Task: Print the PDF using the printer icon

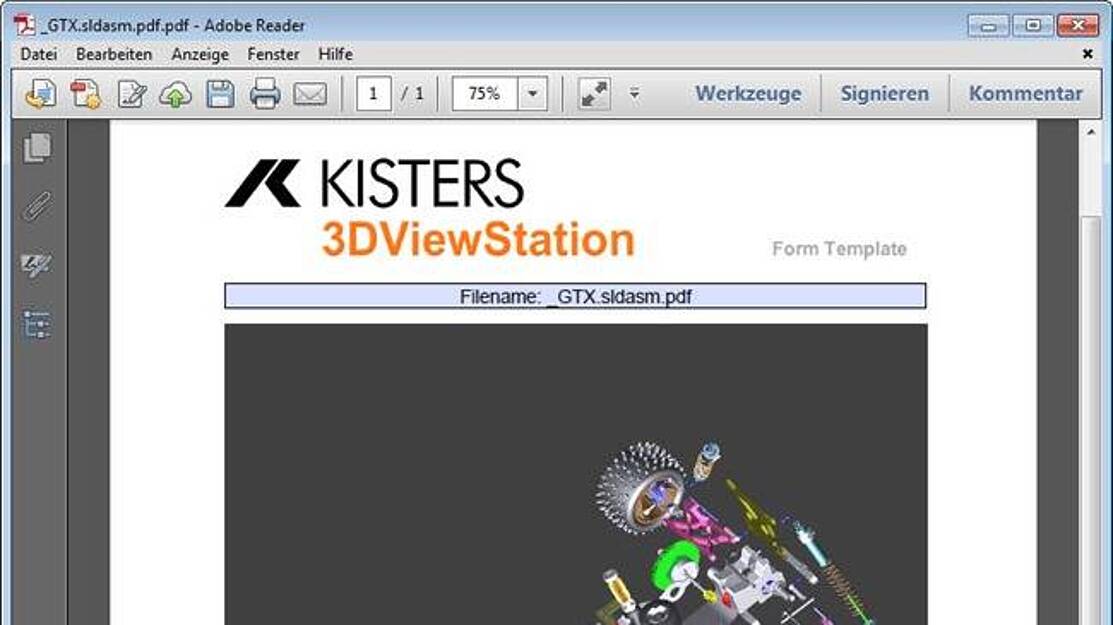Action: pyautogui.click(x=265, y=94)
